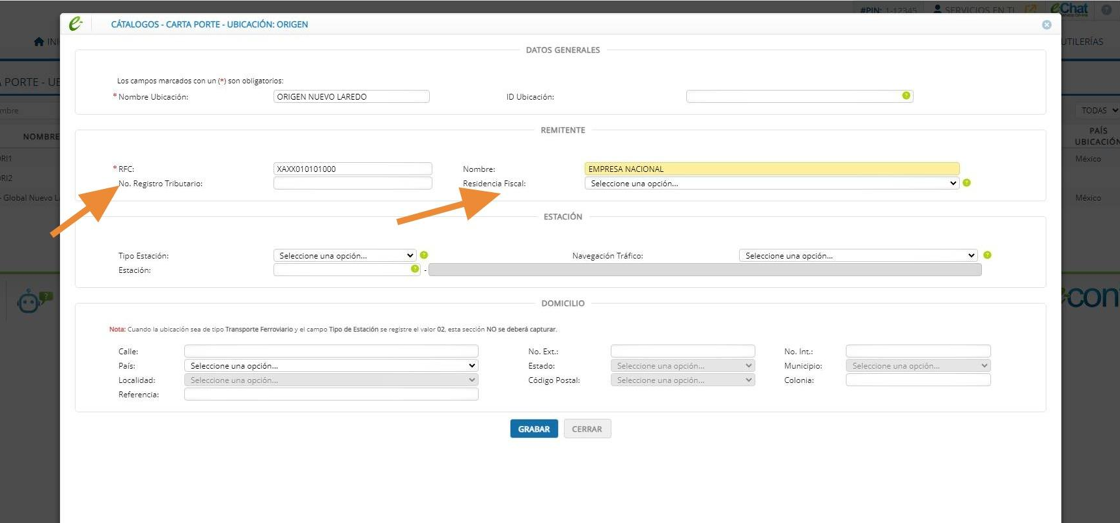Viewport: 1120px width, 523px height.
Task: Open the Tipo Estación dropdown
Action: coord(344,255)
